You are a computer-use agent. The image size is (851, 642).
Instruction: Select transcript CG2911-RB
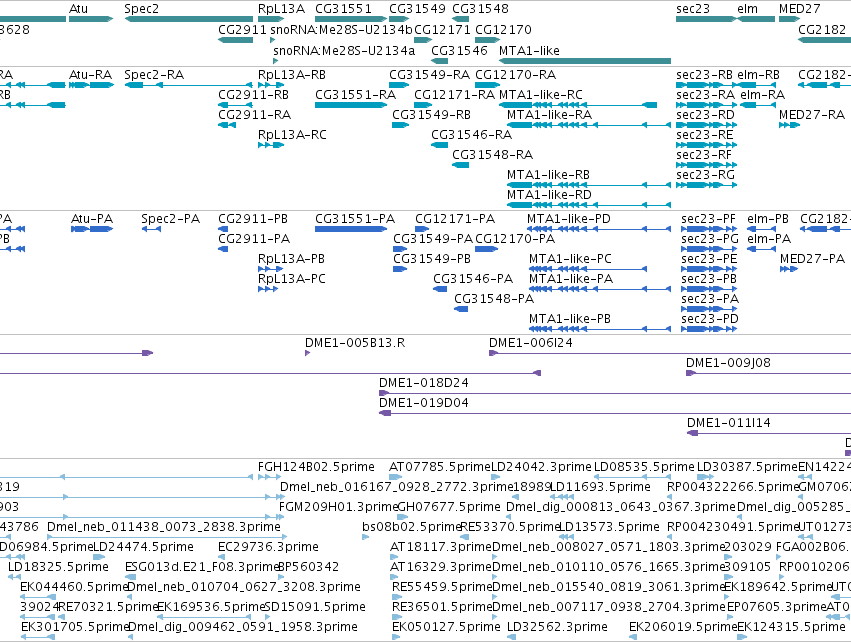pyautogui.click(x=235, y=105)
